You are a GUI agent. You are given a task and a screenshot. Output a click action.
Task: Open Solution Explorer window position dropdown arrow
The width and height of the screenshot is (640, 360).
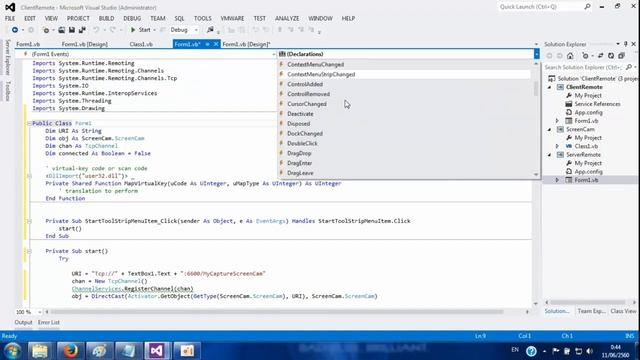coord(618,44)
